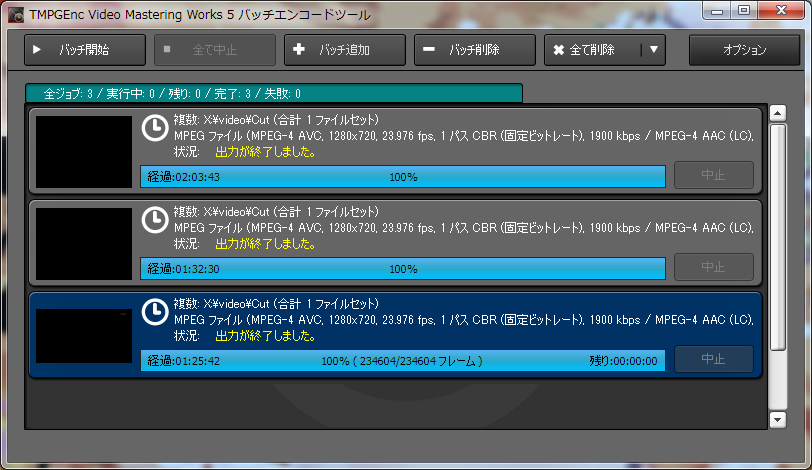Click the job summary bar 全ジョブ: 3
The width and height of the screenshot is (812, 470).
tap(274, 94)
